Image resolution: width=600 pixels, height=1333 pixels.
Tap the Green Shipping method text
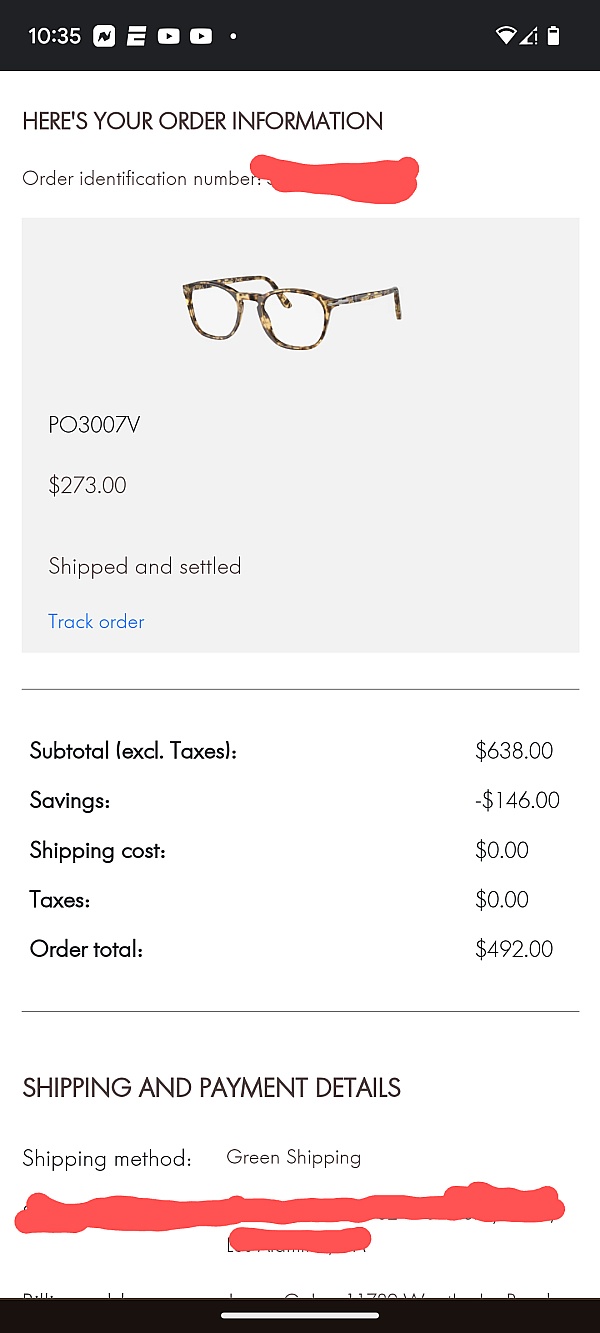point(294,1157)
